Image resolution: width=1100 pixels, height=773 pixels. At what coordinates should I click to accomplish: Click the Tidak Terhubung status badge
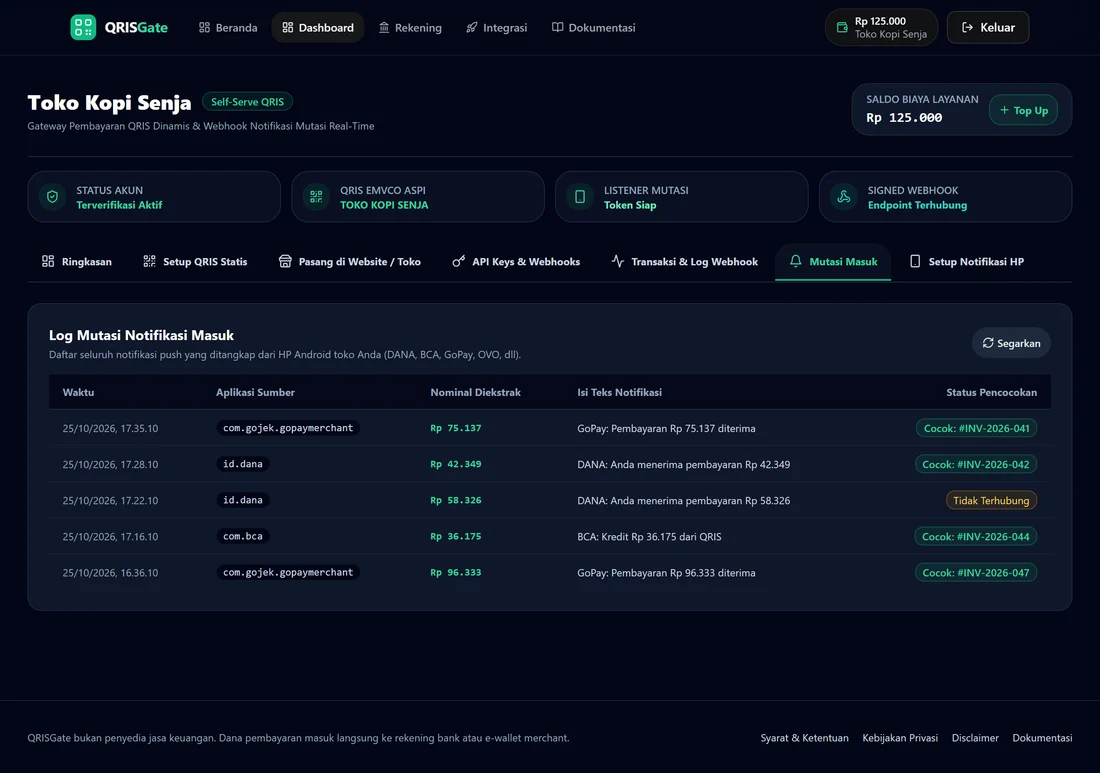tap(991, 500)
